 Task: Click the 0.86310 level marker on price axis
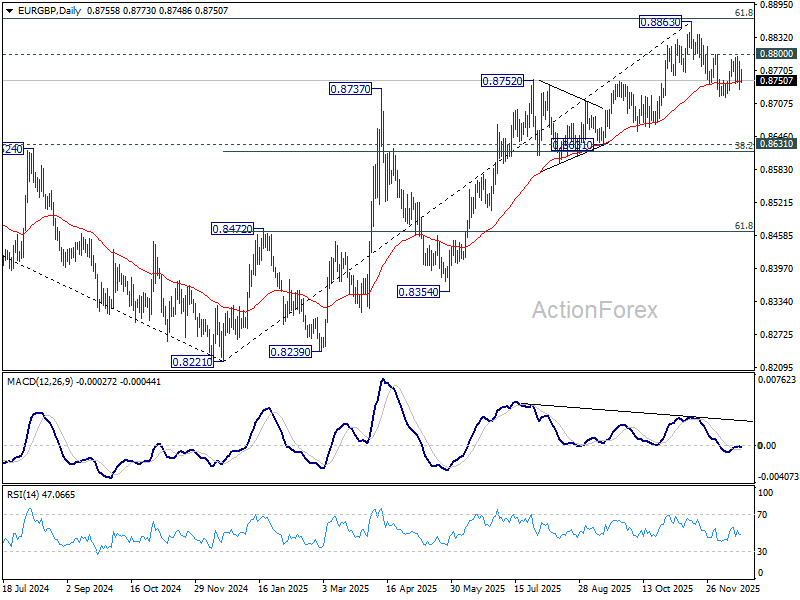[x=776, y=143]
